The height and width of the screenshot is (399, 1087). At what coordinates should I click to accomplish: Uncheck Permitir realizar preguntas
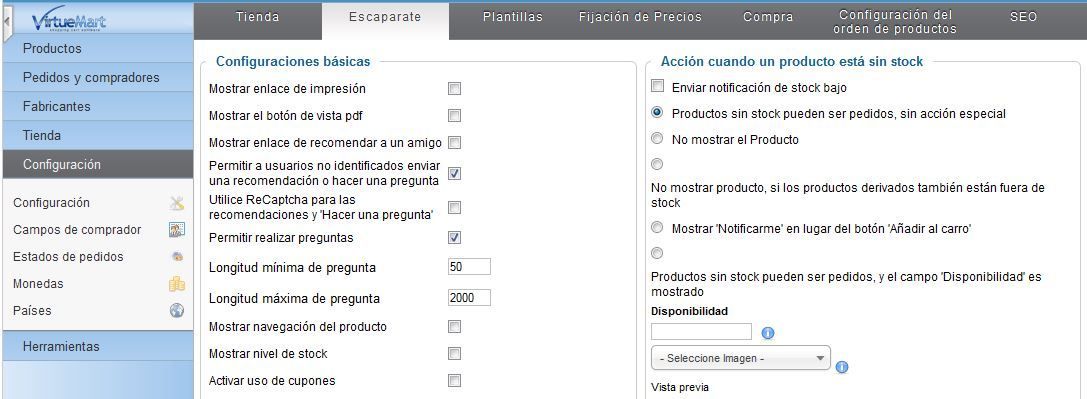454,238
